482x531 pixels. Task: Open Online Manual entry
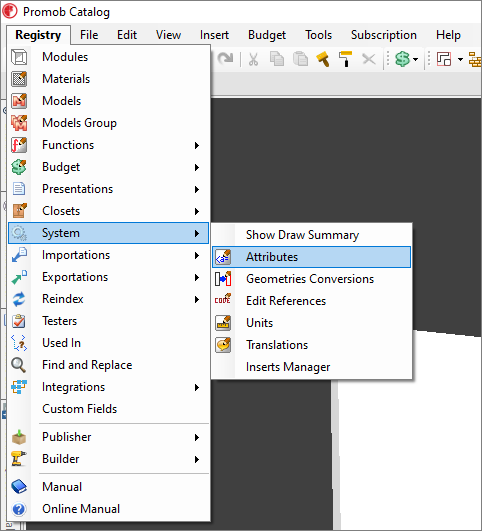(x=108, y=509)
